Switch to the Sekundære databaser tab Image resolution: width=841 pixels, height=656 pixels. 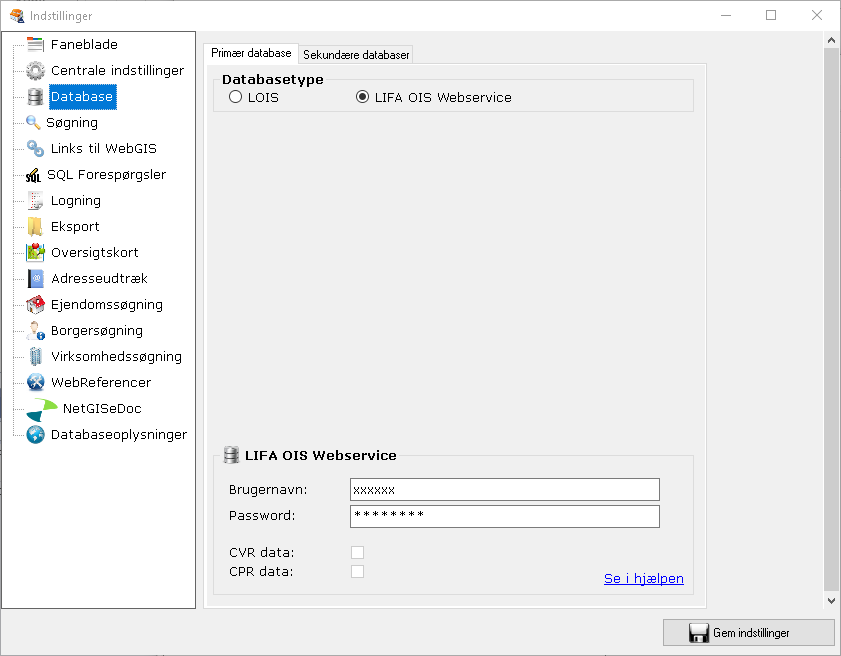355,53
